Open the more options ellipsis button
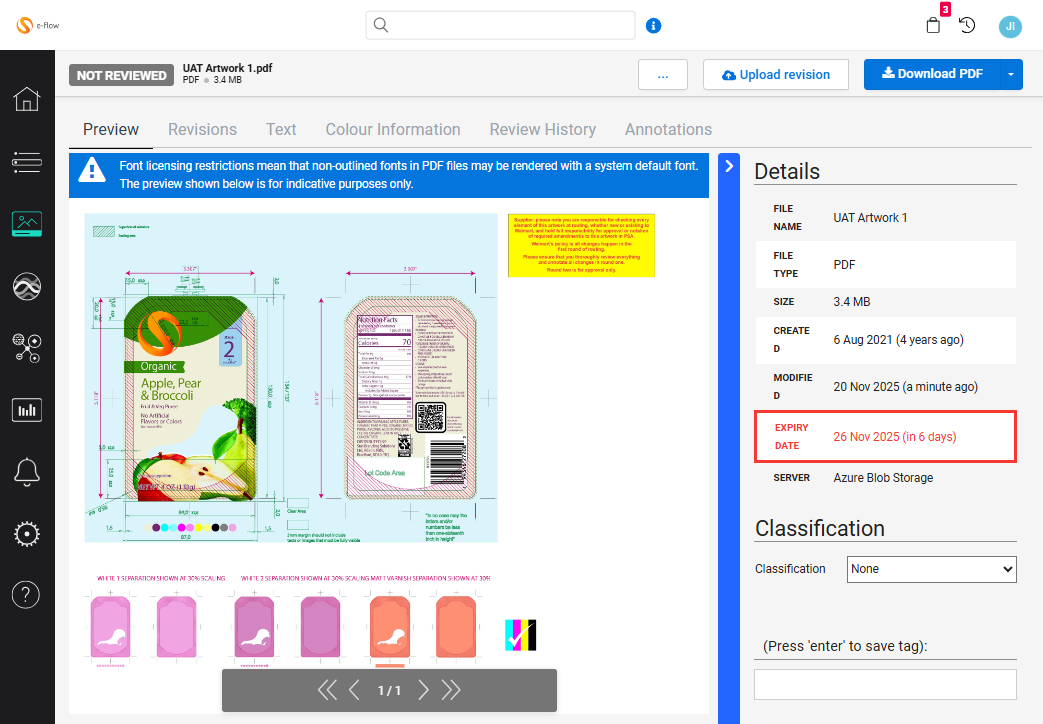Image resolution: width=1043 pixels, height=724 pixels. (x=662, y=75)
